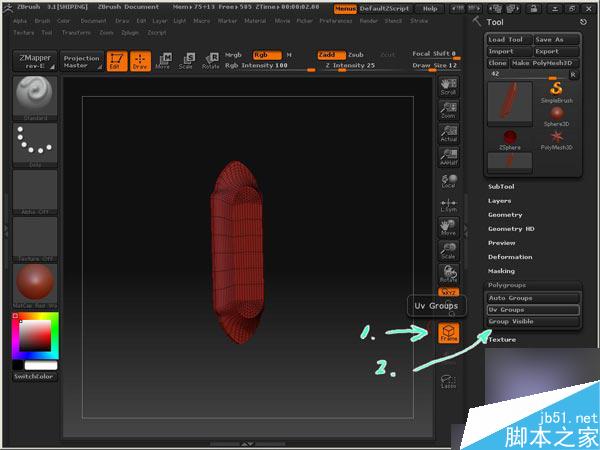The image size is (600, 450).
Task: Open the Transform menu
Action: pos(76,33)
